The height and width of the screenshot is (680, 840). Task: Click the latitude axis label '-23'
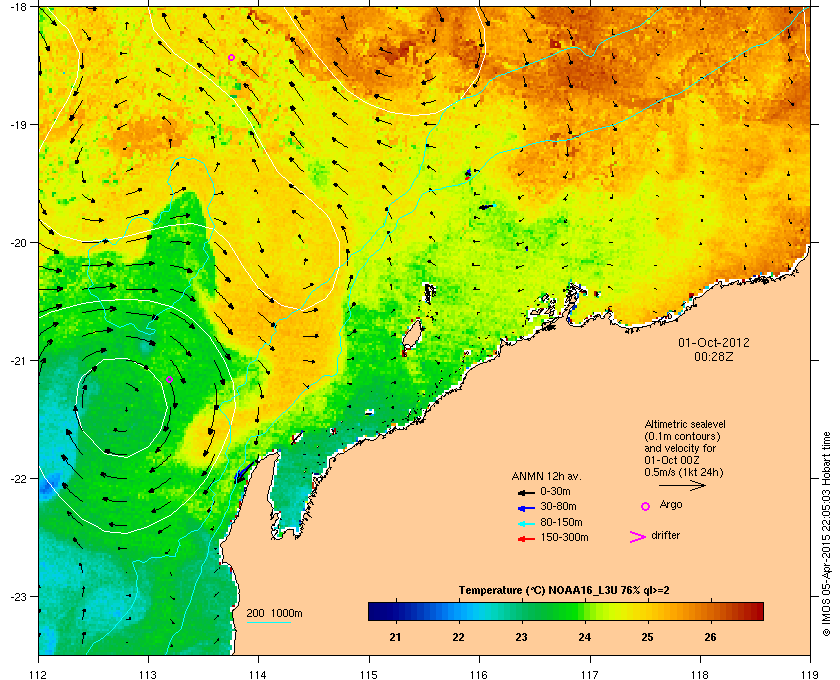tap(18, 596)
